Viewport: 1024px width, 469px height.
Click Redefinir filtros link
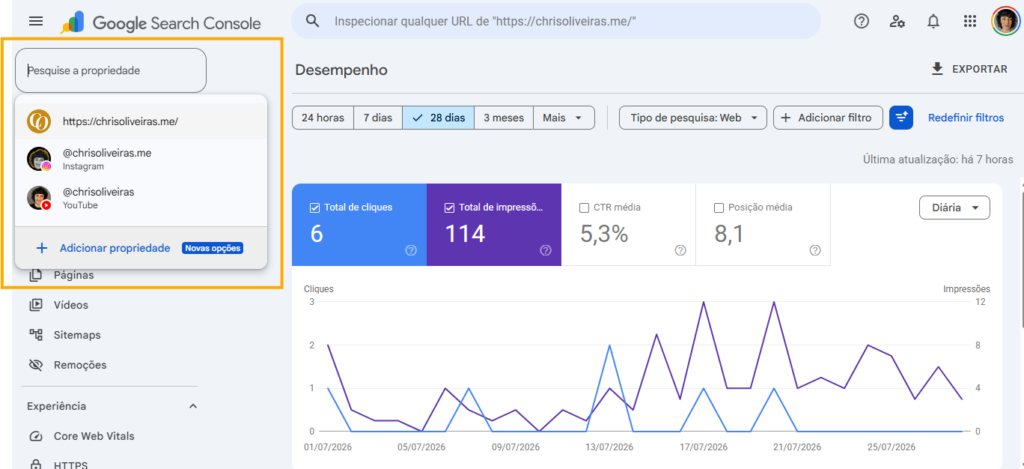coord(966,118)
